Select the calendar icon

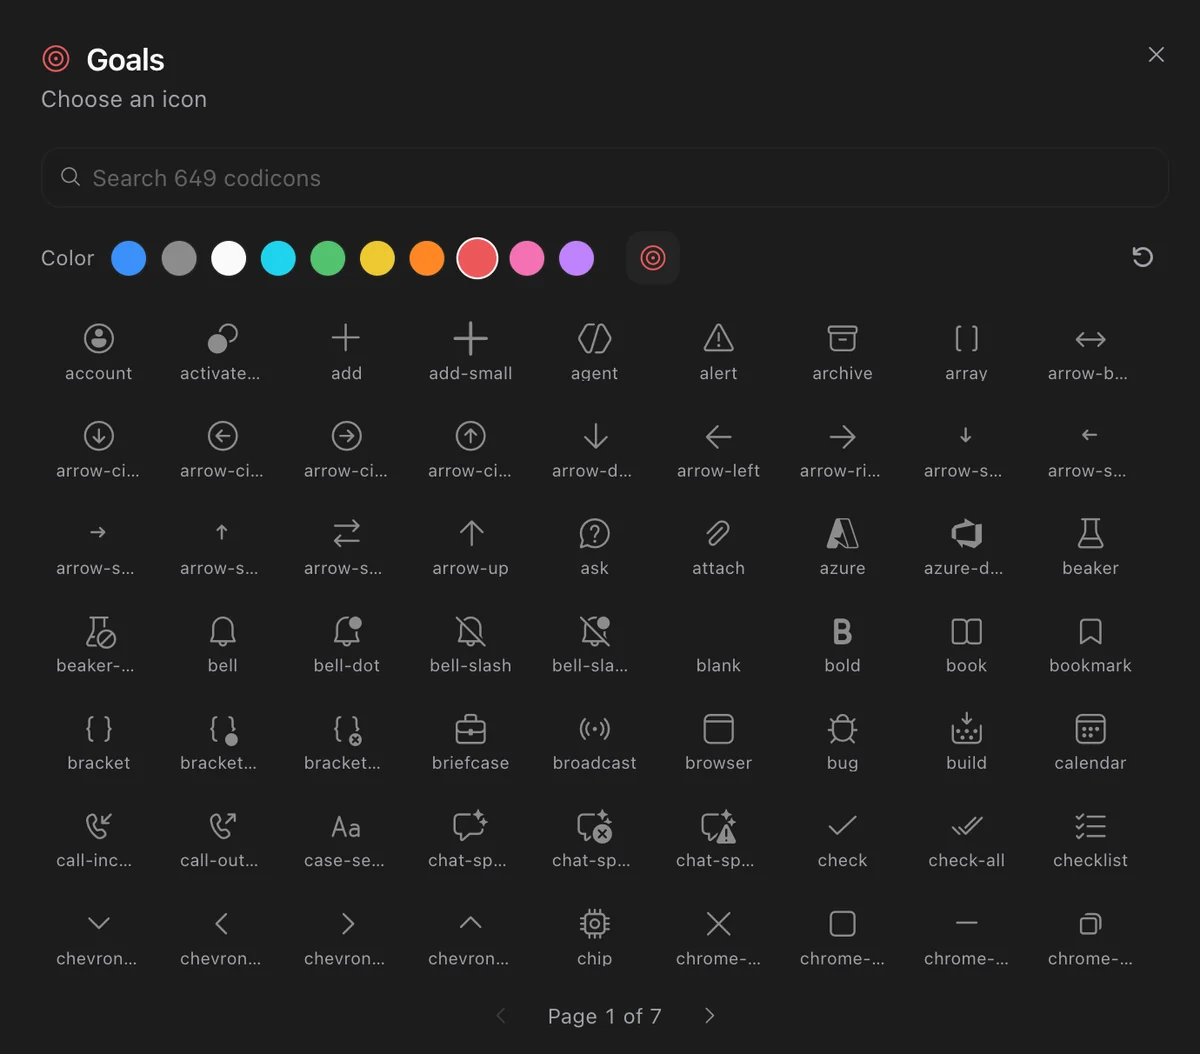click(x=1090, y=742)
